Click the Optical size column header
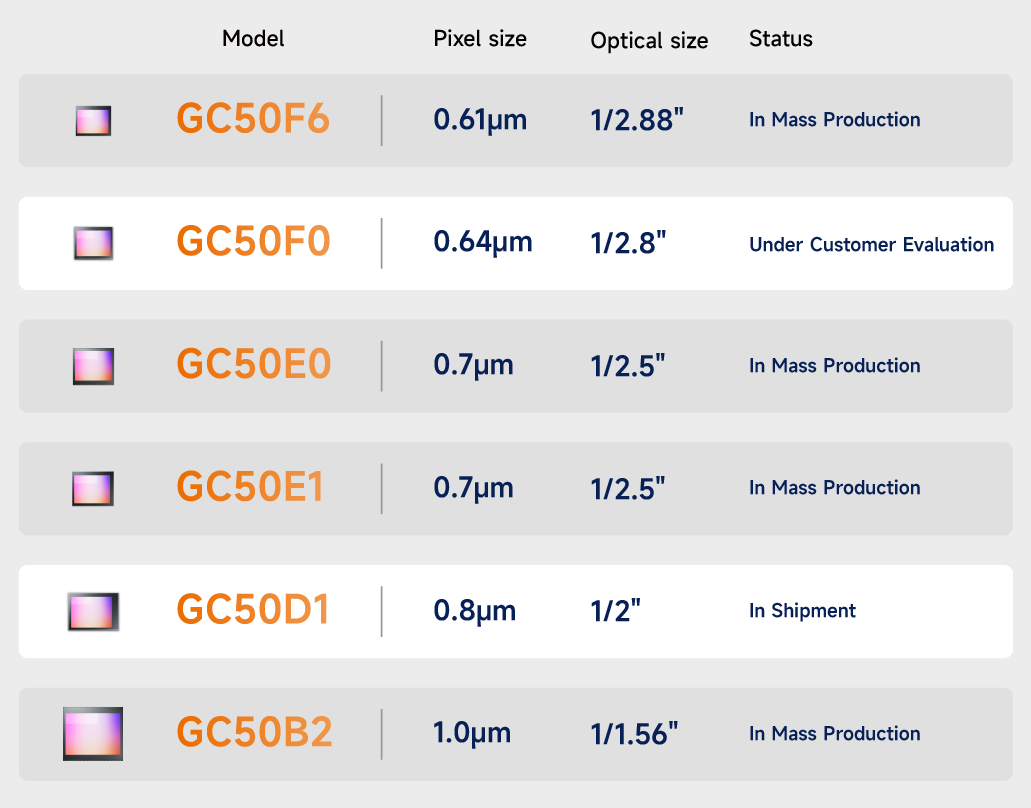This screenshot has width=1031, height=808. [649, 41]
